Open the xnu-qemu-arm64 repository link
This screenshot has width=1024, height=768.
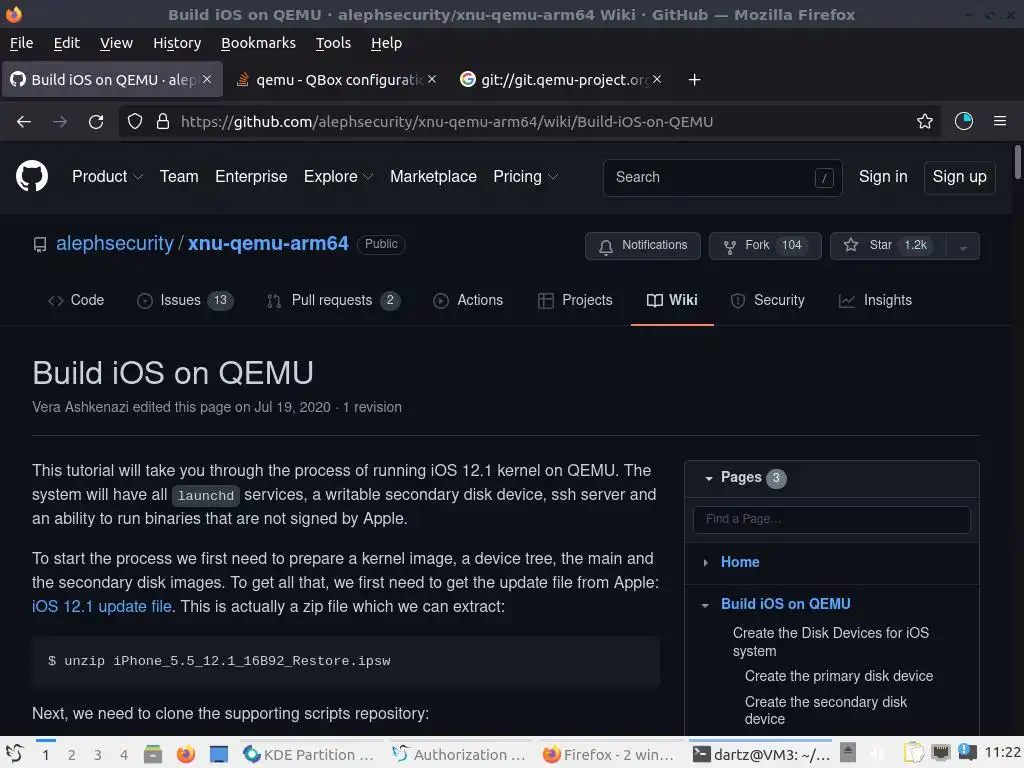pos(268,244)
